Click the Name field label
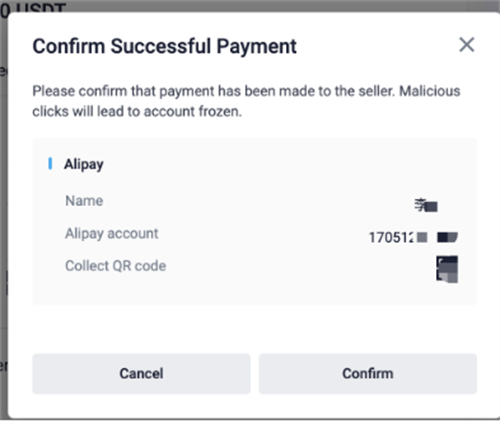 tap(84, 201)
